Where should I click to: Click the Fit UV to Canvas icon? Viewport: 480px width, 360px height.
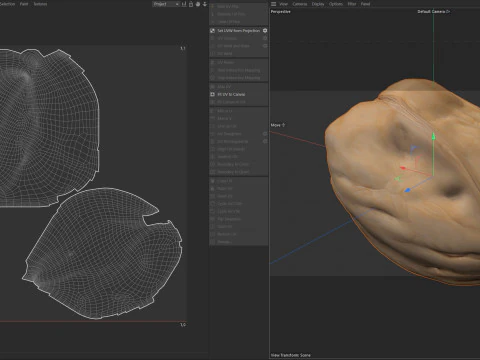click(212, 94)
